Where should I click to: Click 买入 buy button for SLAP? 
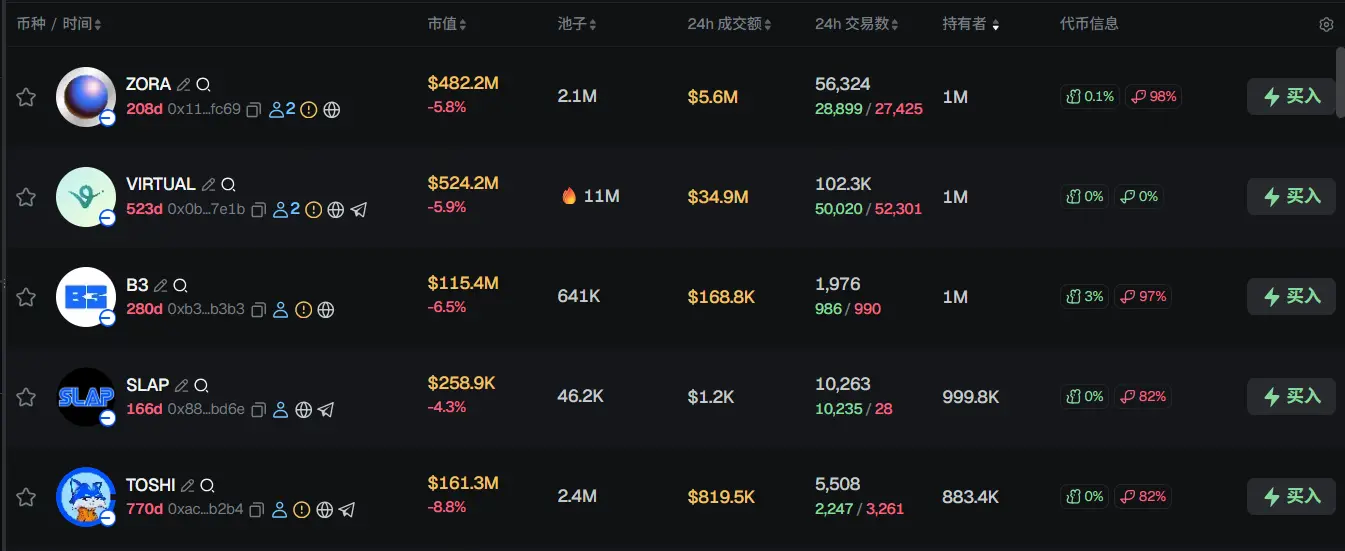click(1291, 397)
